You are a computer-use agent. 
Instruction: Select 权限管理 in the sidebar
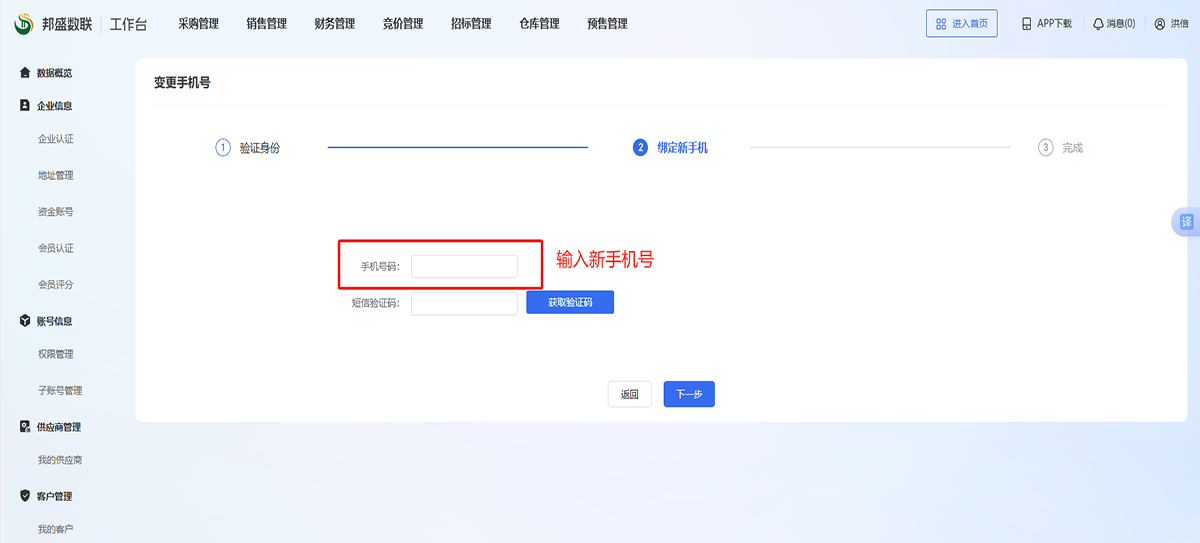tap(56, 354)
